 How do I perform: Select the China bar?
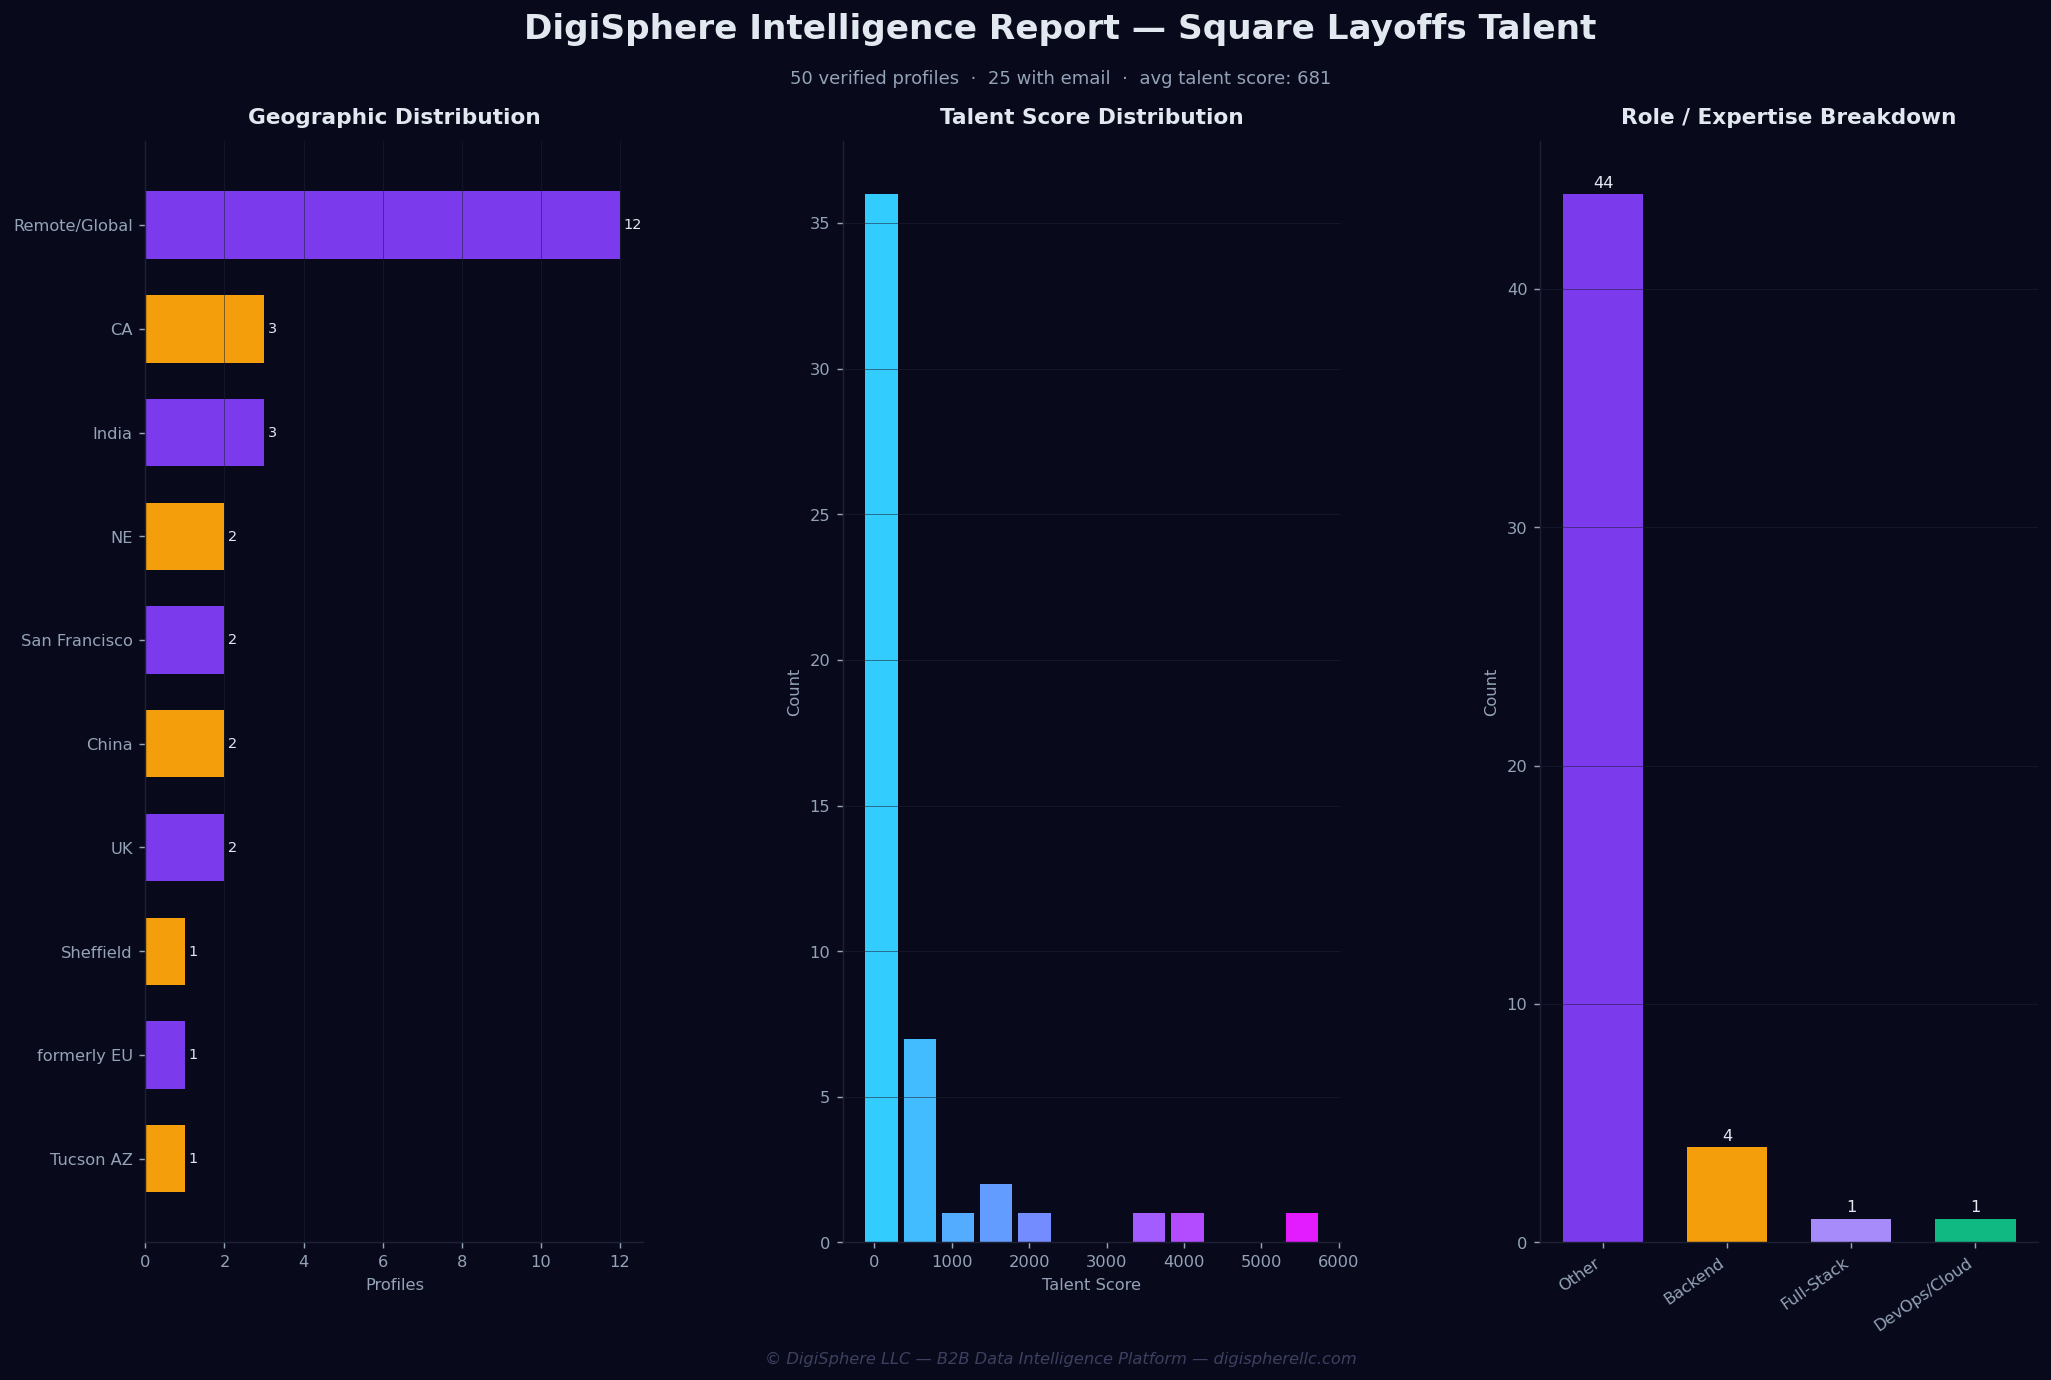pos(185,744)
